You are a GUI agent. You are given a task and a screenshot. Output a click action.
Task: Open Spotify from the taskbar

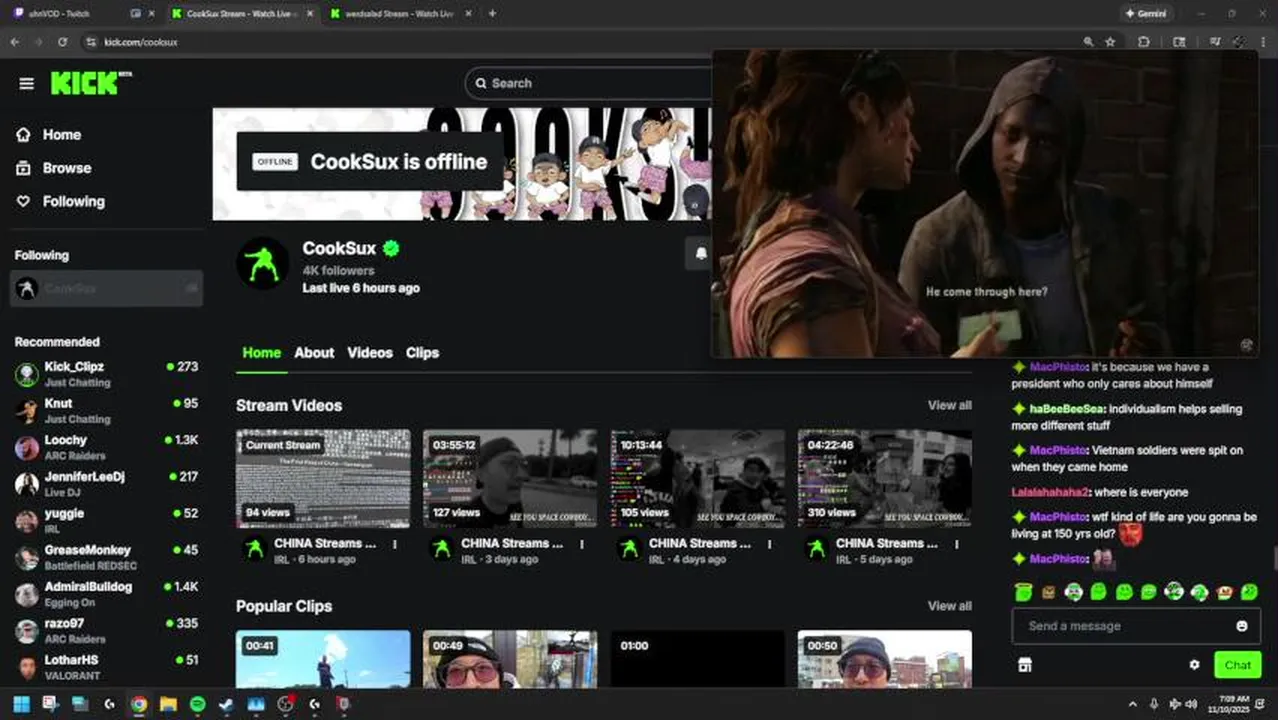point(197,704)
